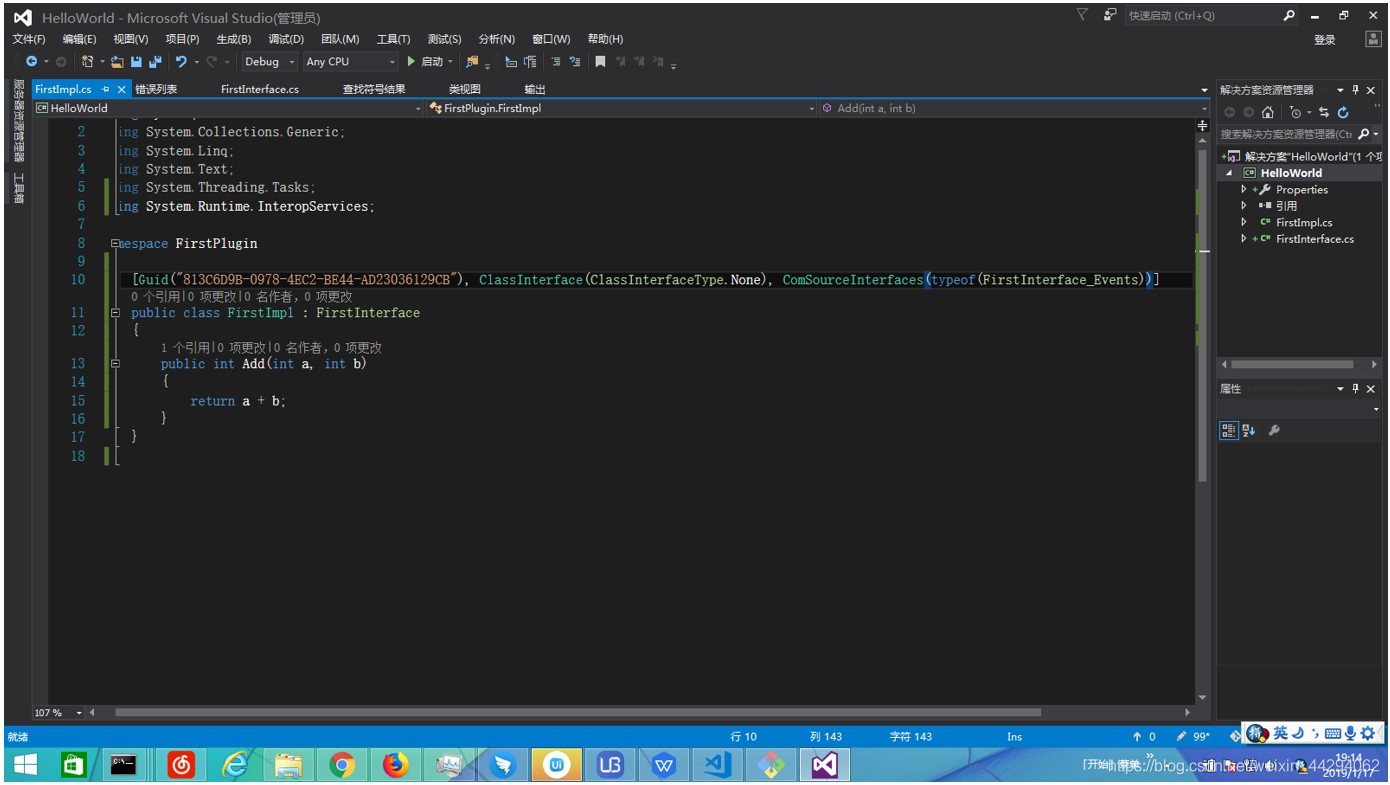Undo the last edit with the Undo arrow
Screen dimensions: 1390x785
click(181, 62)
